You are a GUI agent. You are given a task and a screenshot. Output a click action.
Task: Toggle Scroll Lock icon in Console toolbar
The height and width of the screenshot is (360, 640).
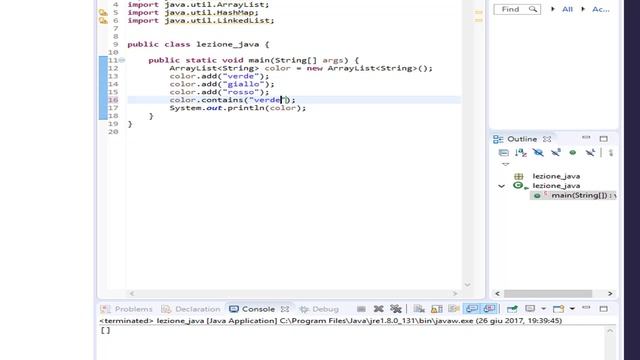pos(436,309)
